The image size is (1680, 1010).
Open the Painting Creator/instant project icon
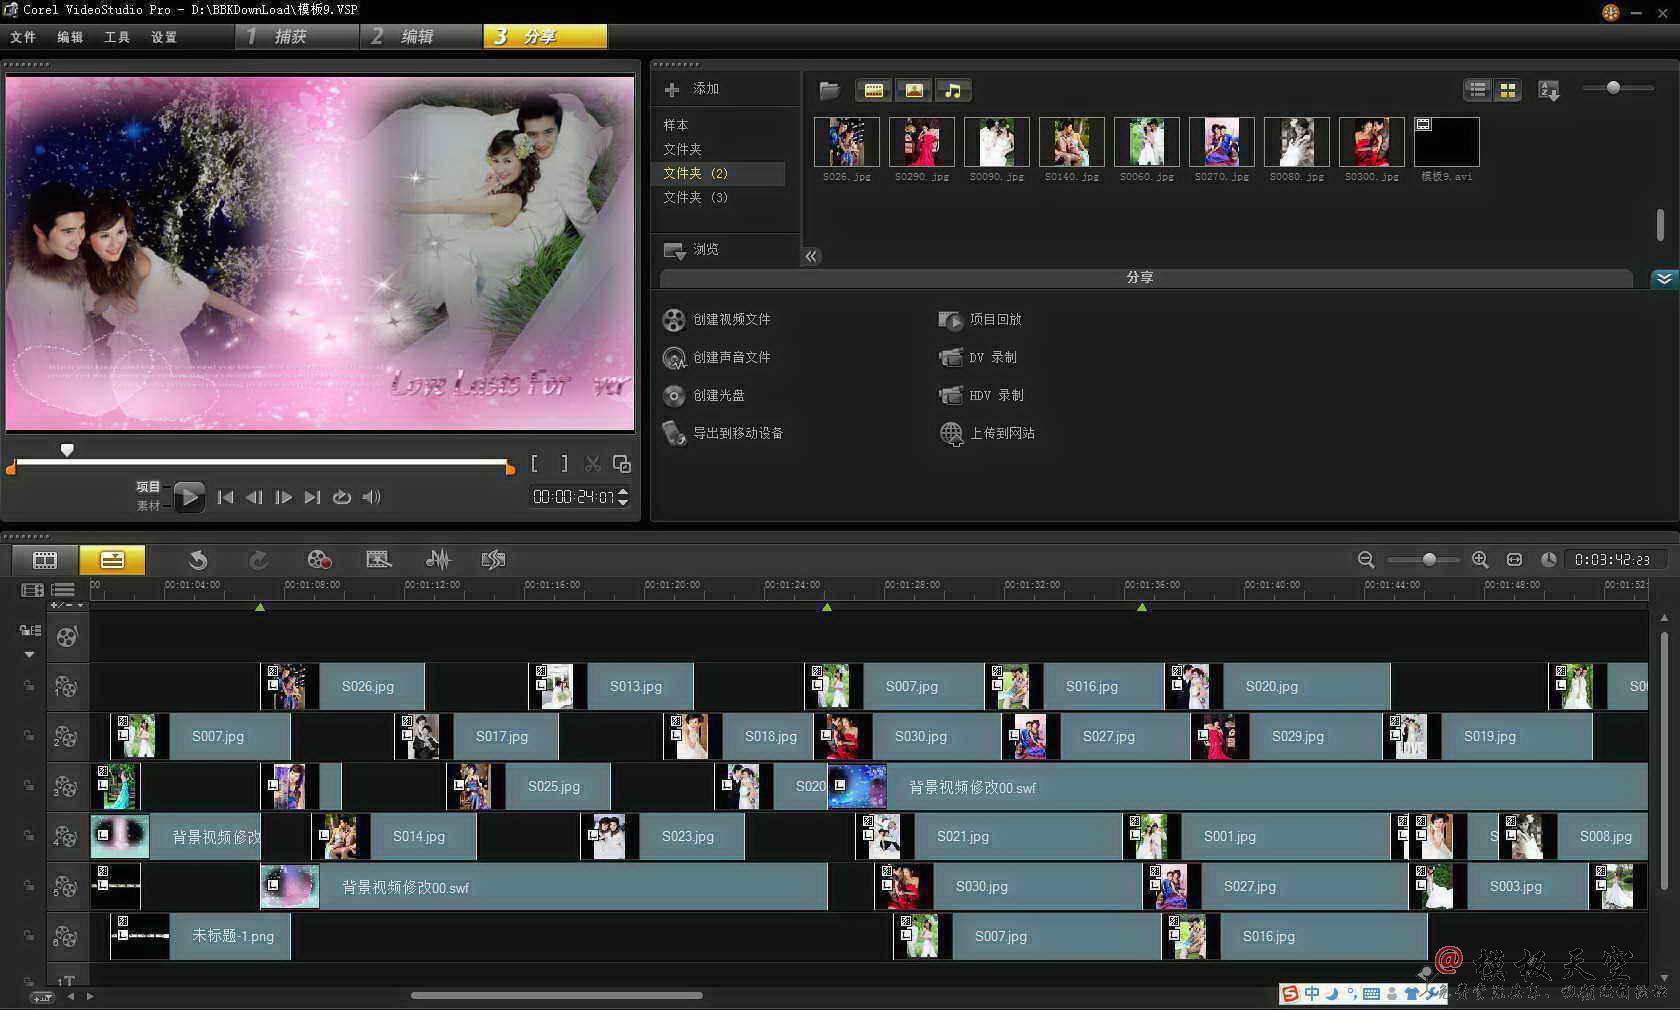point(378,560)
